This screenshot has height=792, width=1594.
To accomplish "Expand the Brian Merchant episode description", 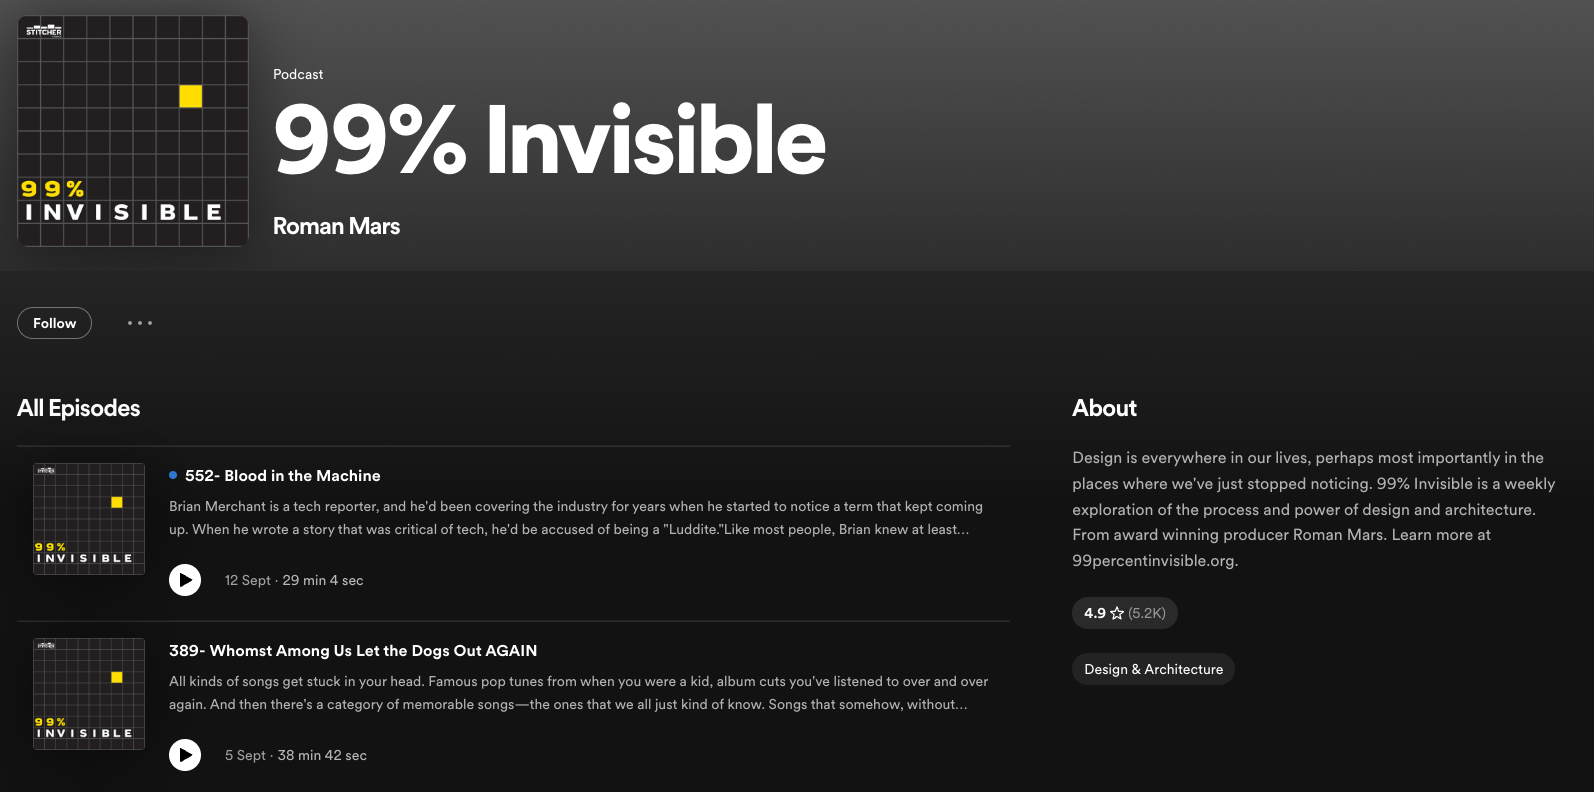I will [575, 518].
